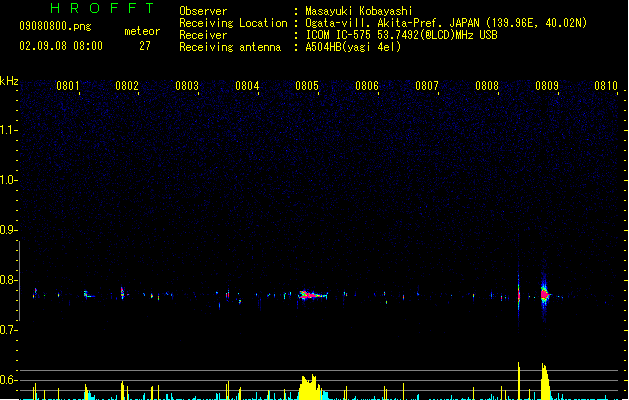Select the ICOM IC-575 receiver text
The height and width of the screenshot is (400, 629).
402,35
